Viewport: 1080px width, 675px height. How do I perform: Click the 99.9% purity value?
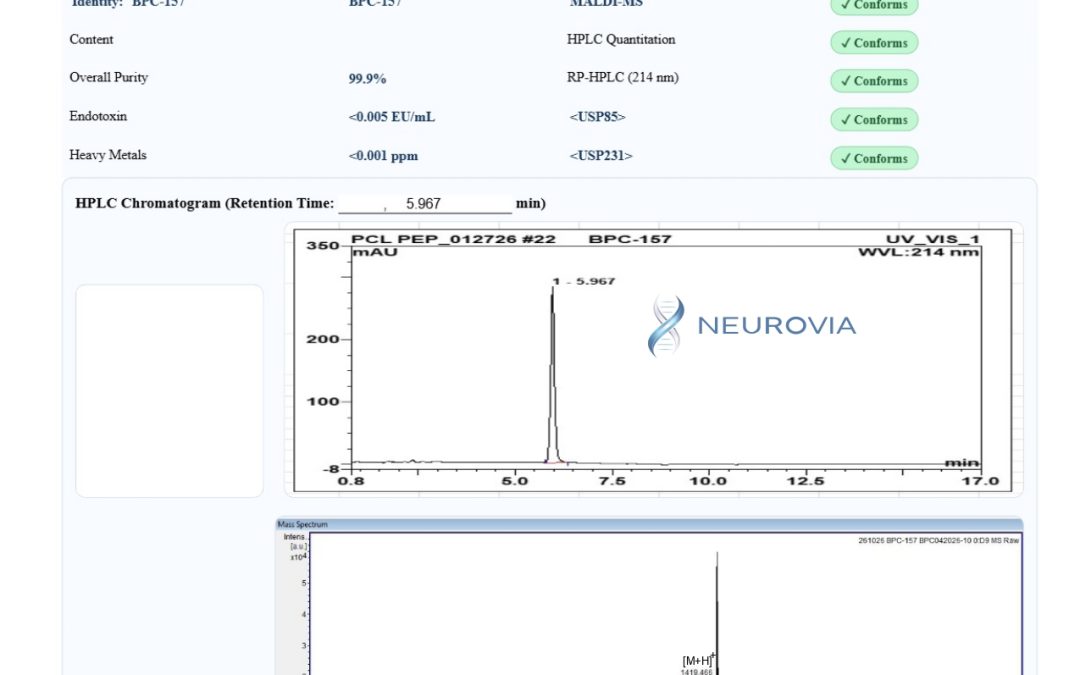click(x=367, y=79)
